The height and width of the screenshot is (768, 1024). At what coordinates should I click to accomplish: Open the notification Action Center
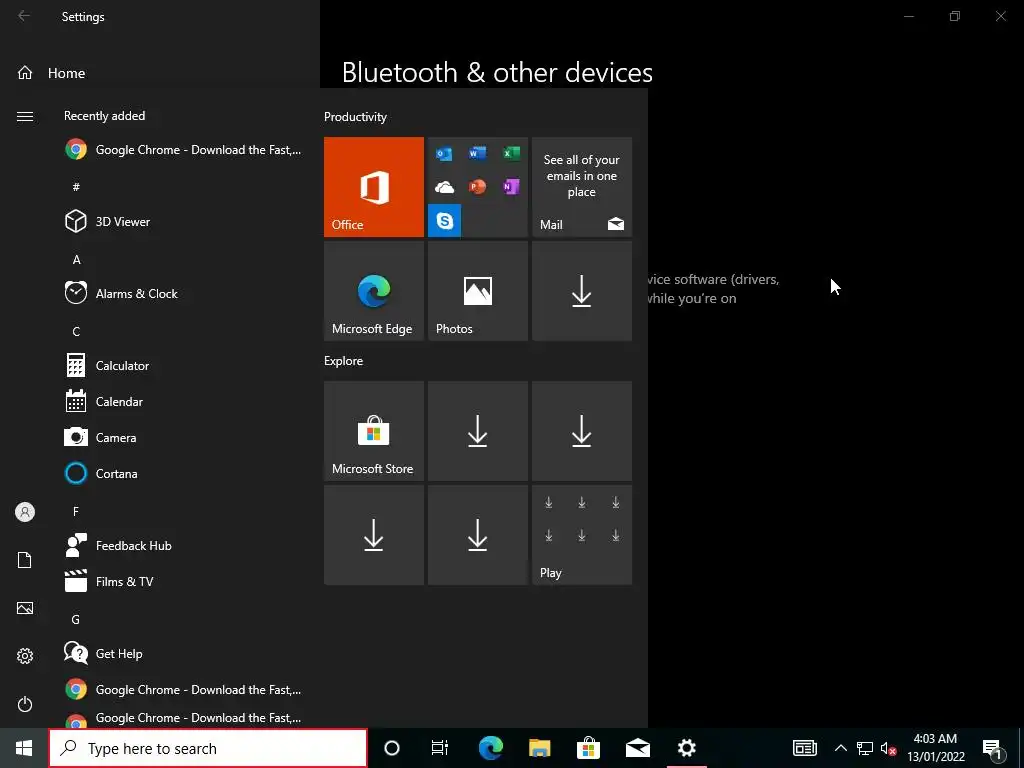click(x=992, y=748)
